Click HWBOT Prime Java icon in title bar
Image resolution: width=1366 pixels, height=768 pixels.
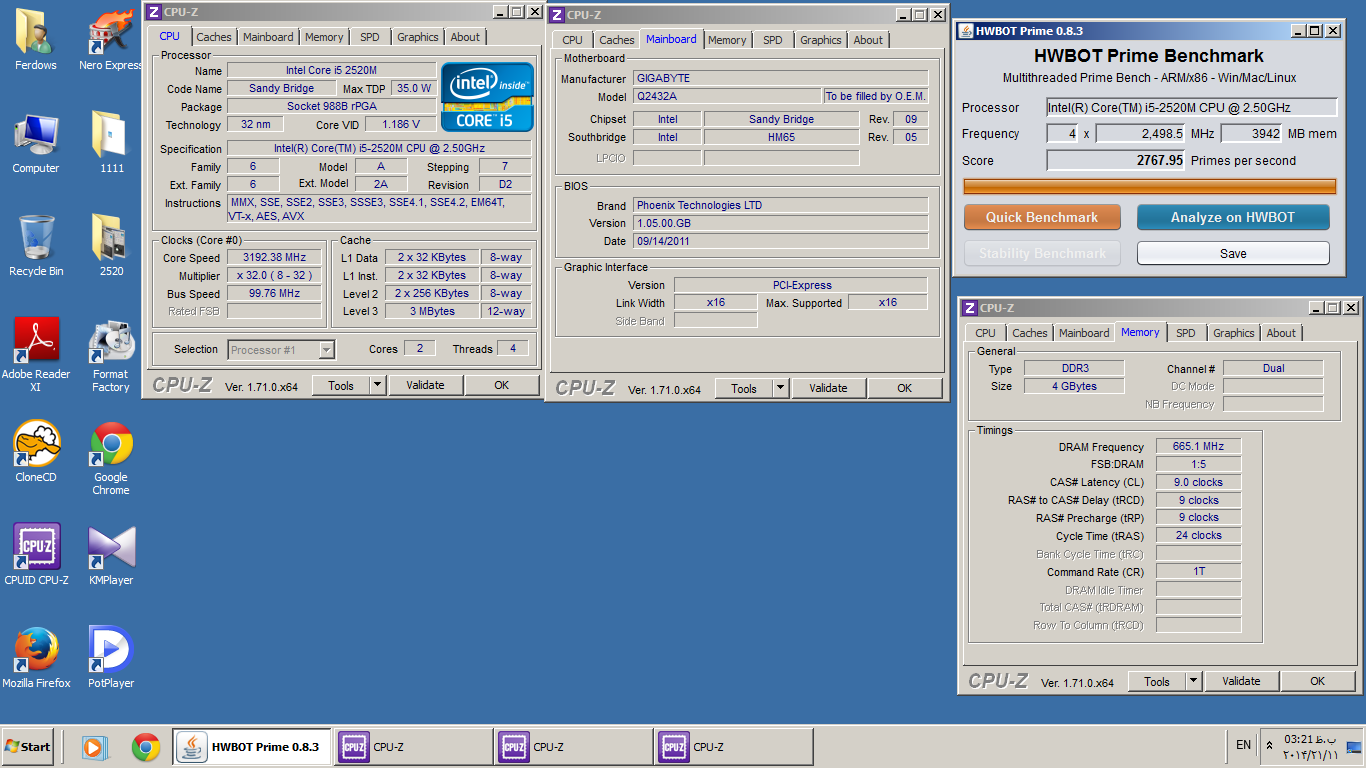(967, 31)
